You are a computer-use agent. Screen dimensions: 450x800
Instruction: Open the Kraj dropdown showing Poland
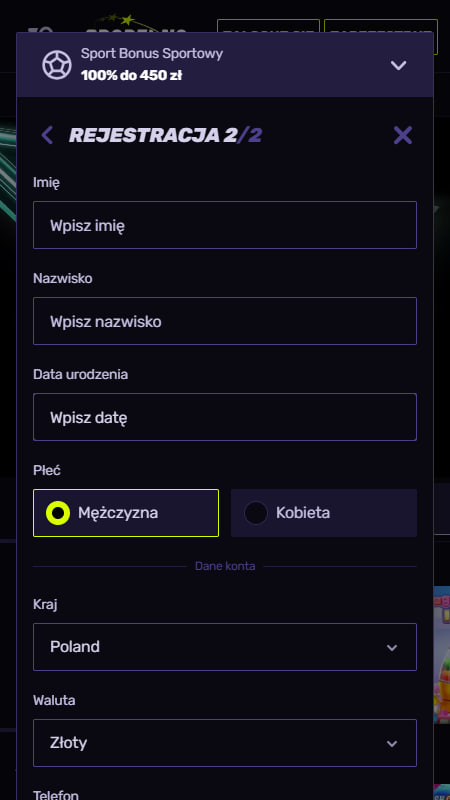click(225, 647)
